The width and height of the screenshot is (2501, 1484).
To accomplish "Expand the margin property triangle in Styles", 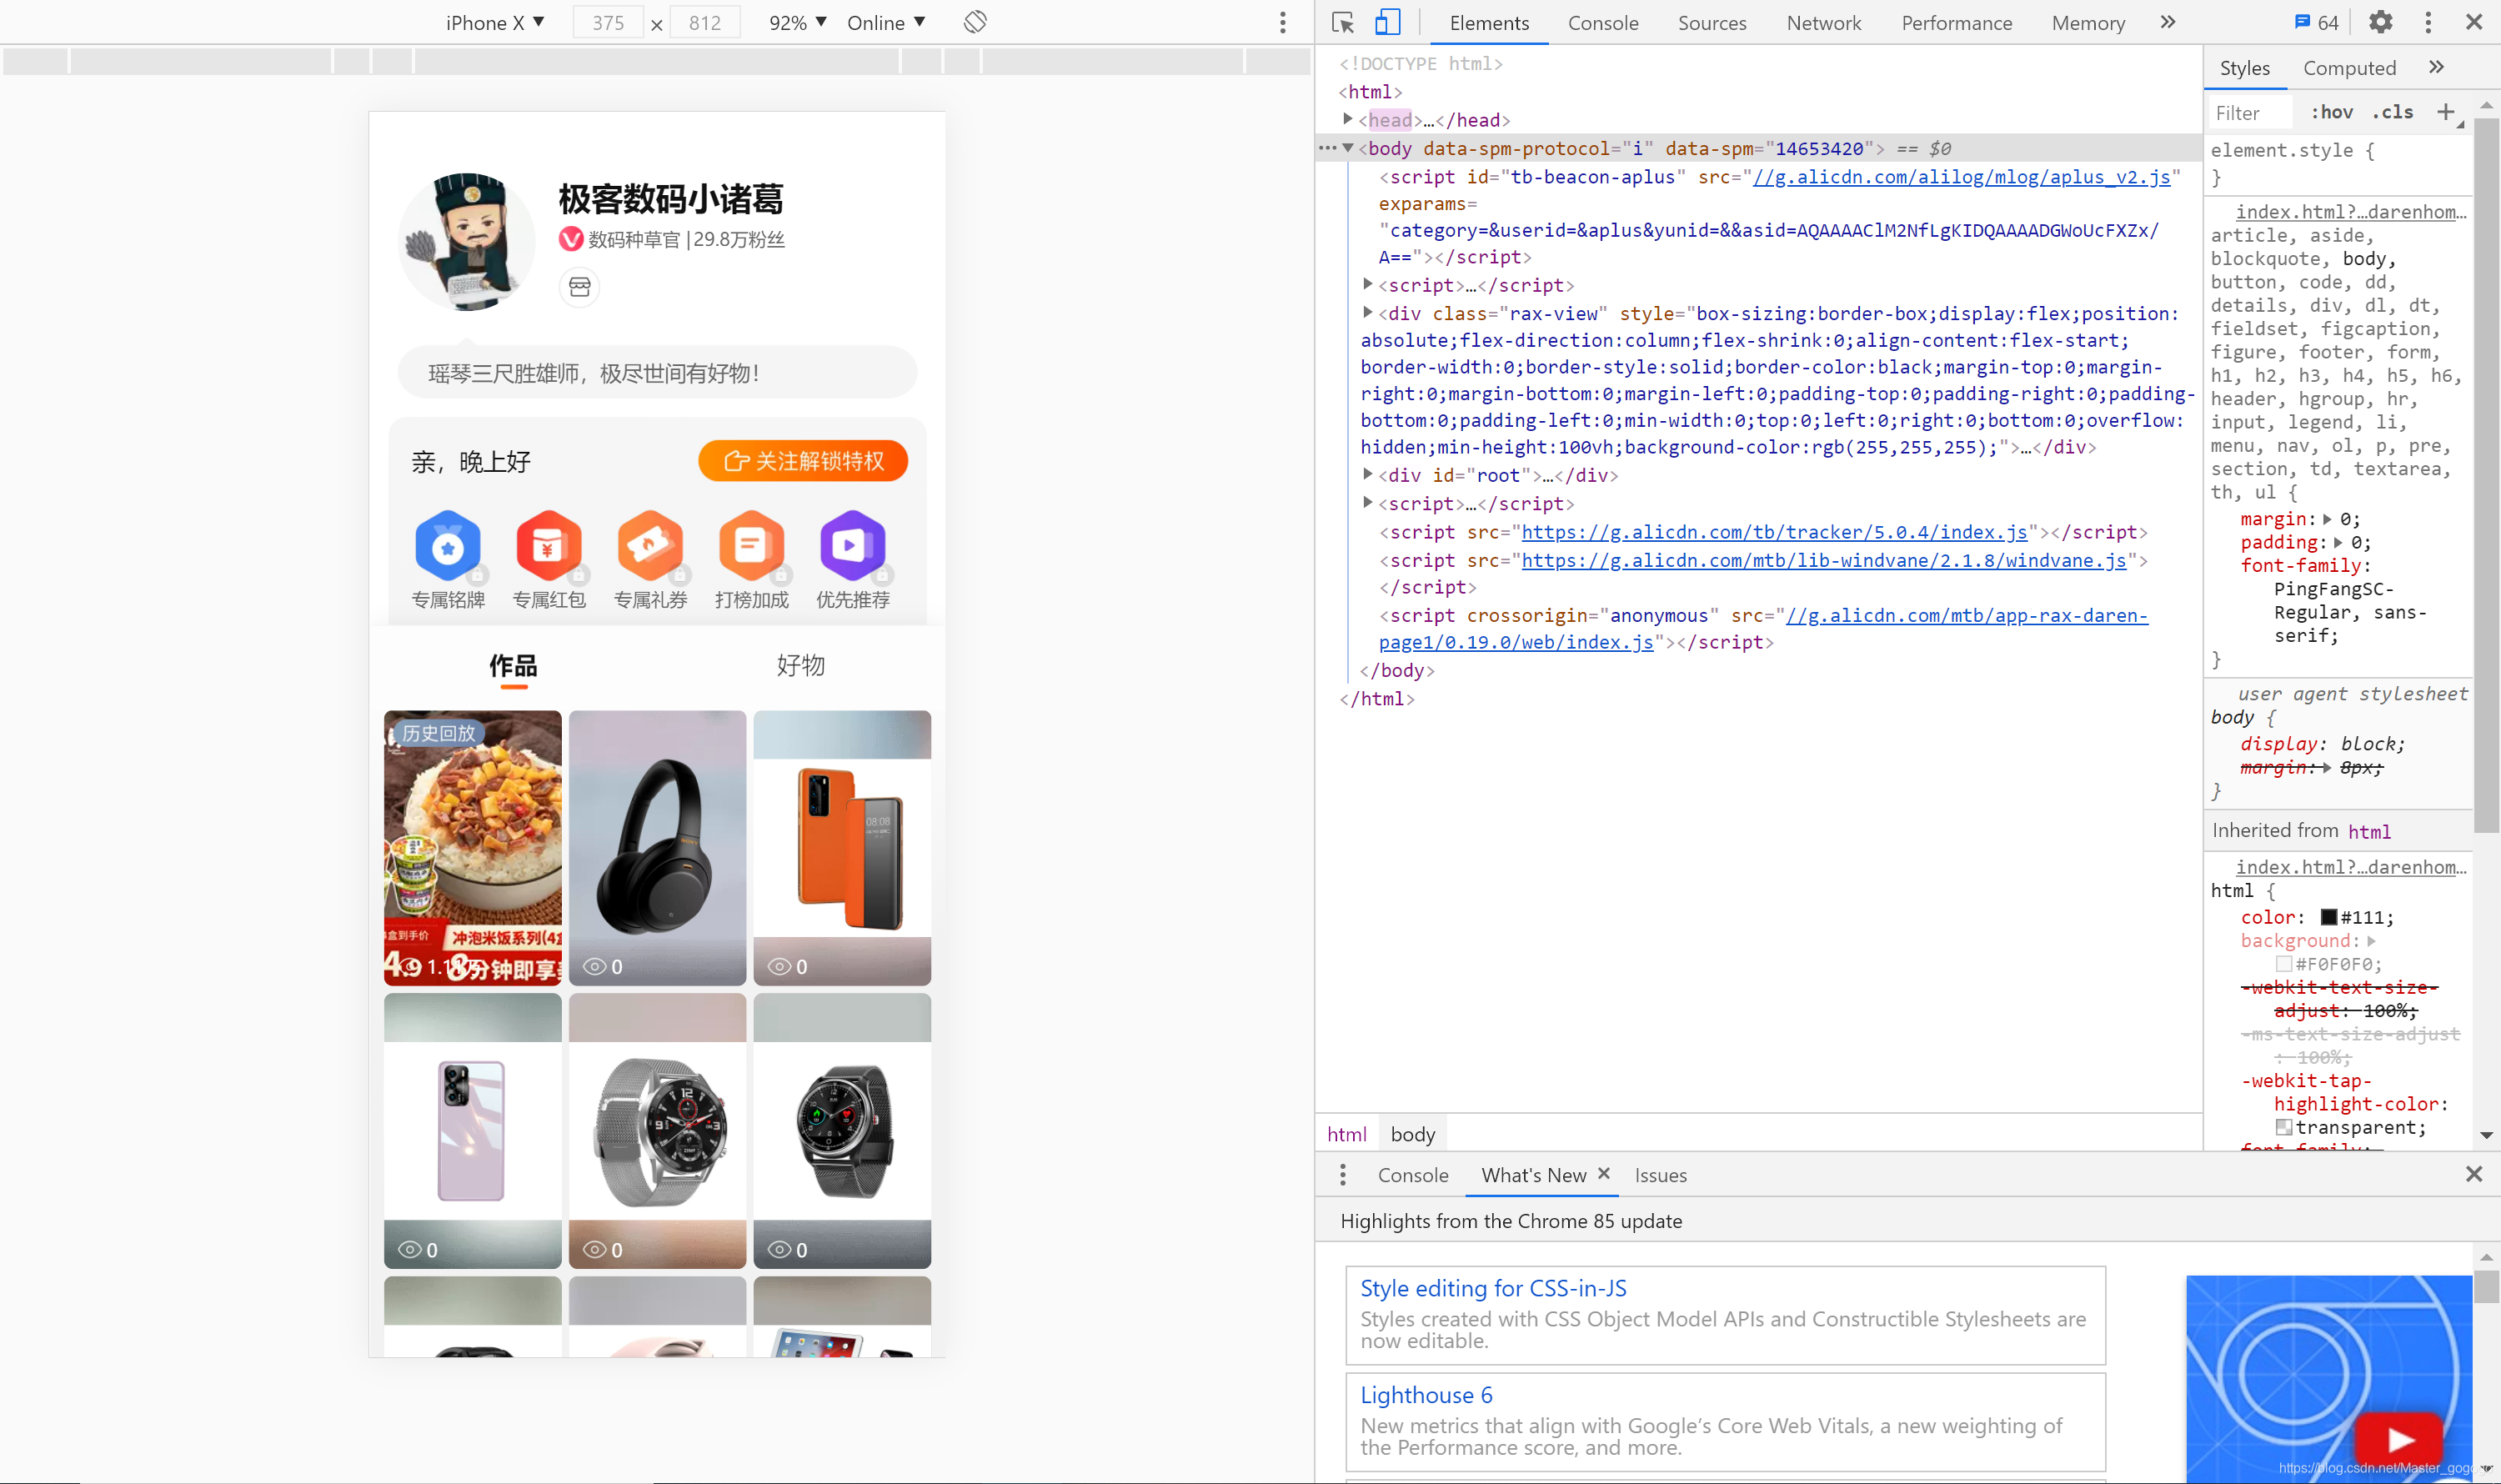I will point(2327,519).
